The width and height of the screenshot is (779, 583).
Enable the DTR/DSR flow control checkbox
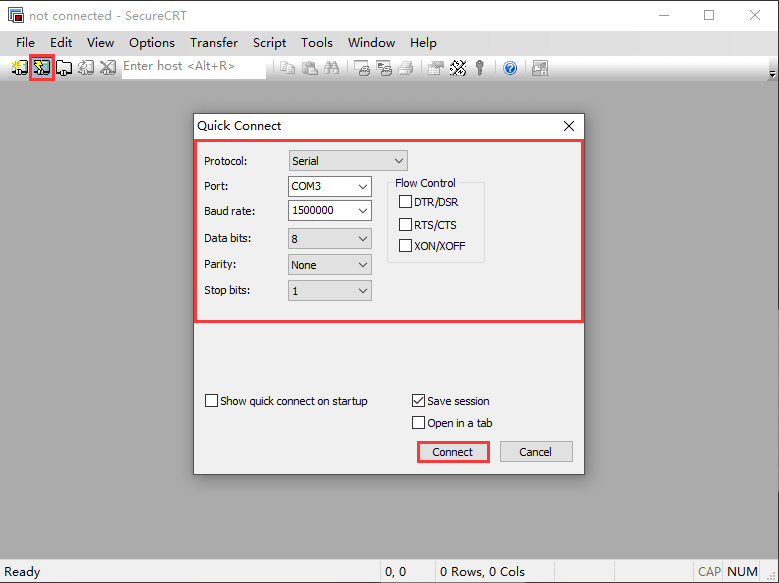pyautogui.click(x=406, y=202)
